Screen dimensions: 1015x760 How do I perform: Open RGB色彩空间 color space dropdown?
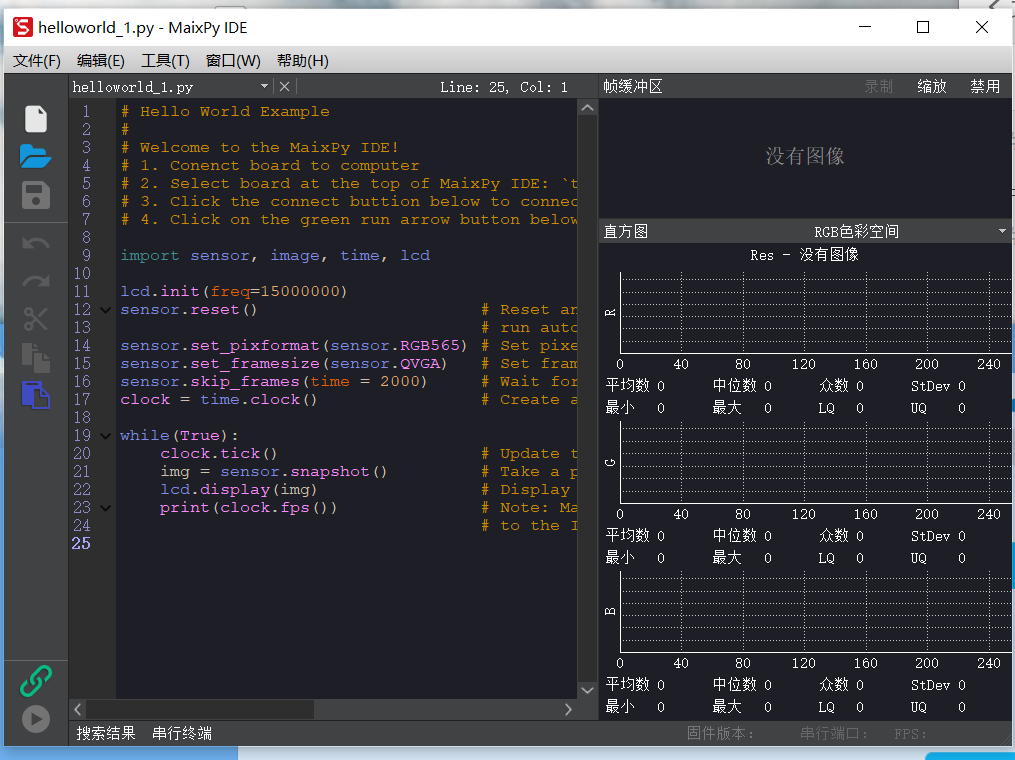pyautogui.click(x=1002, y=231)
